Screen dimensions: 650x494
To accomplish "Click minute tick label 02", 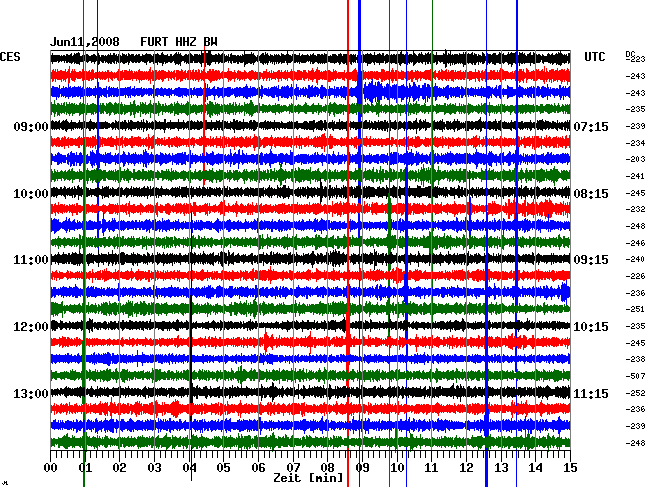I will coord(119,468).
